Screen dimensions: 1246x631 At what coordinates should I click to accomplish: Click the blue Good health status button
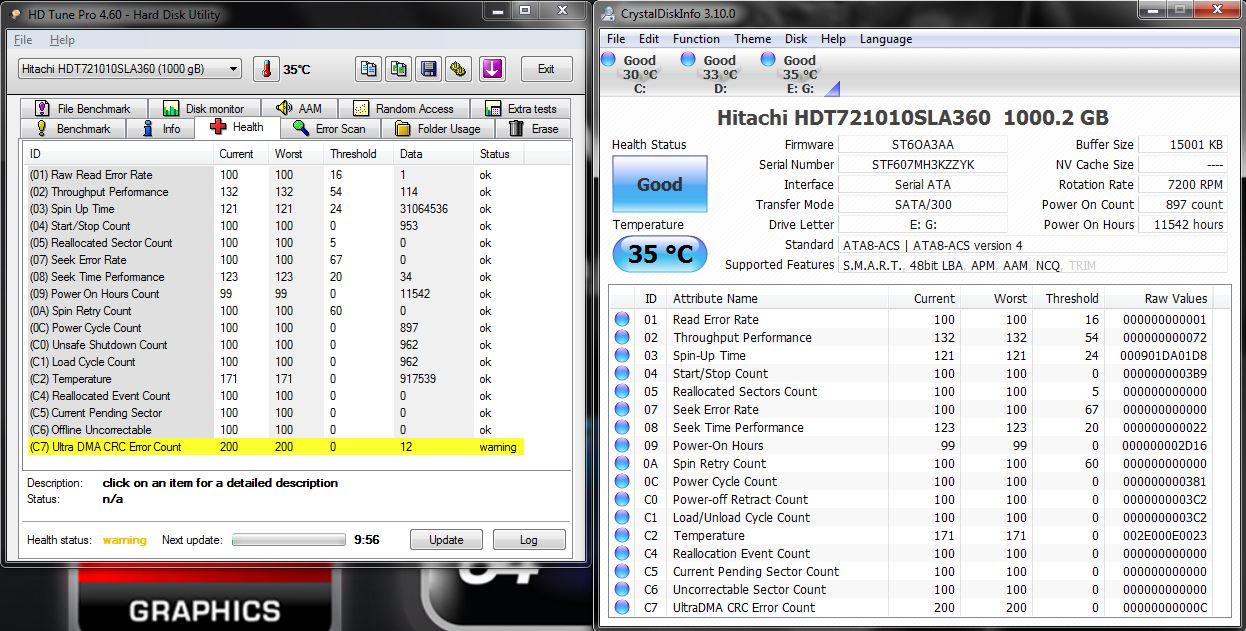pyautogui.click(x=659, y=185)
